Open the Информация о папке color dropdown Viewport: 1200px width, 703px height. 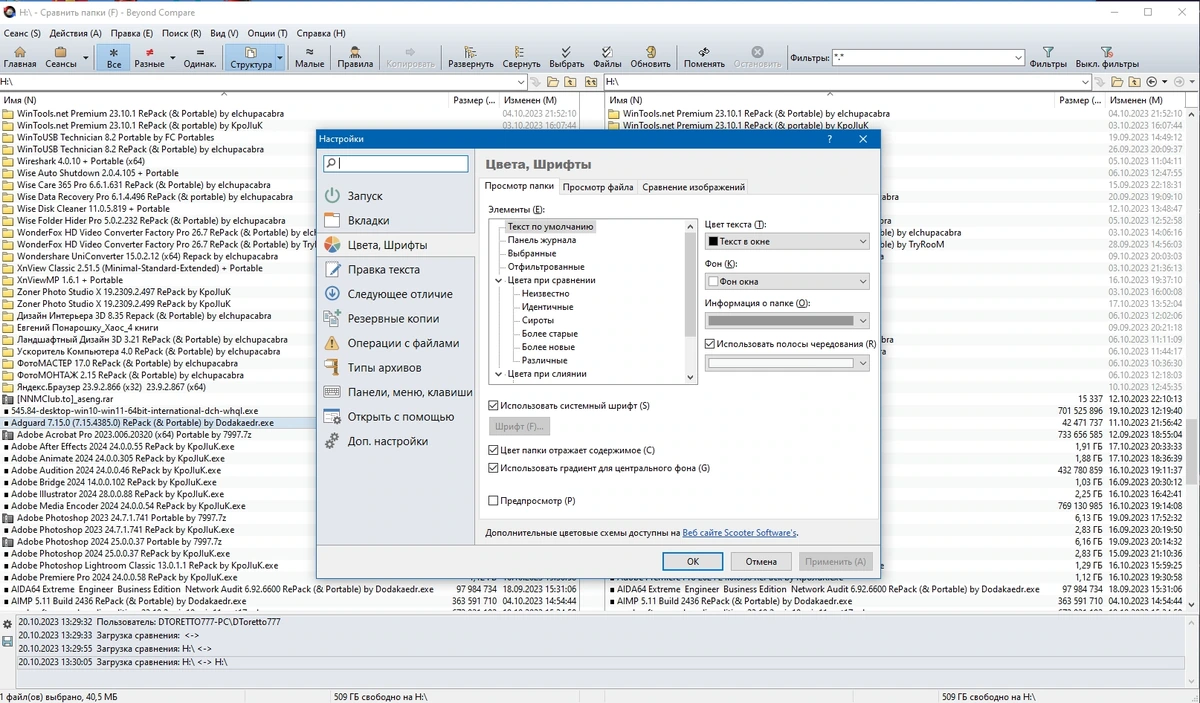(x=787, y=320)
